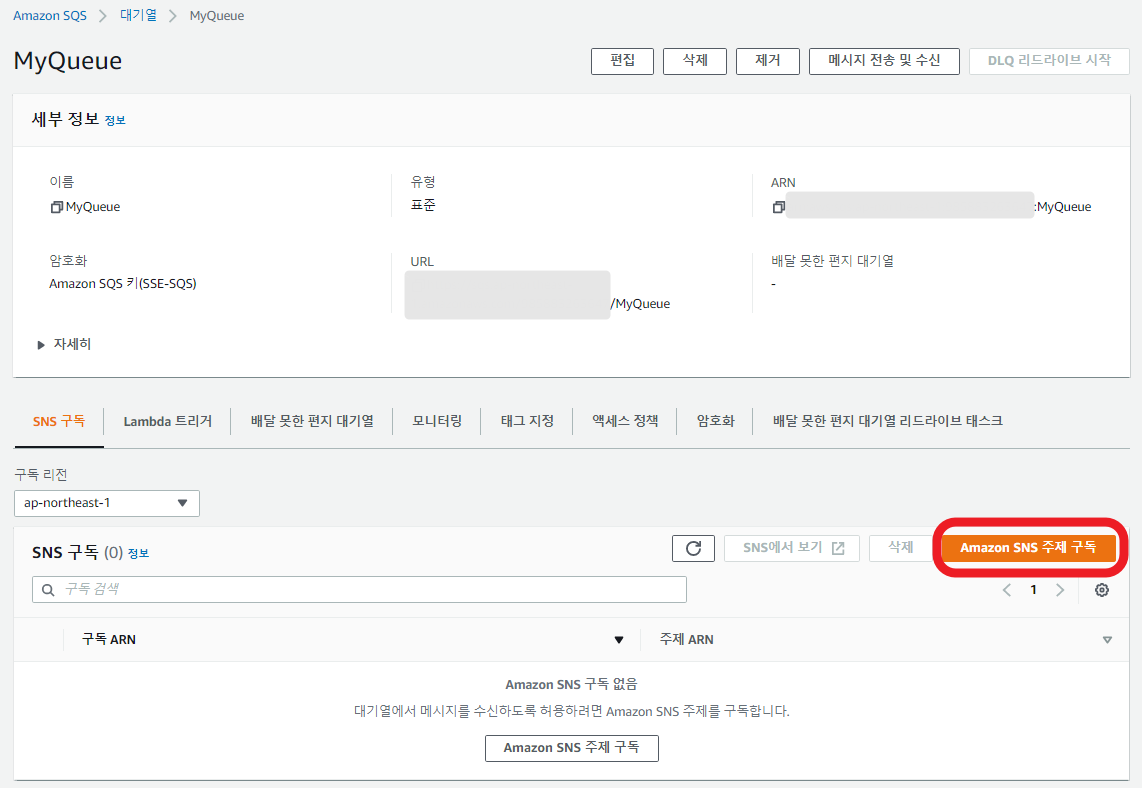Click the DLQ 리드라이브 시작 button
Image resolution: width=1142 pixels, height=788 pixels.
[1050, 61]
